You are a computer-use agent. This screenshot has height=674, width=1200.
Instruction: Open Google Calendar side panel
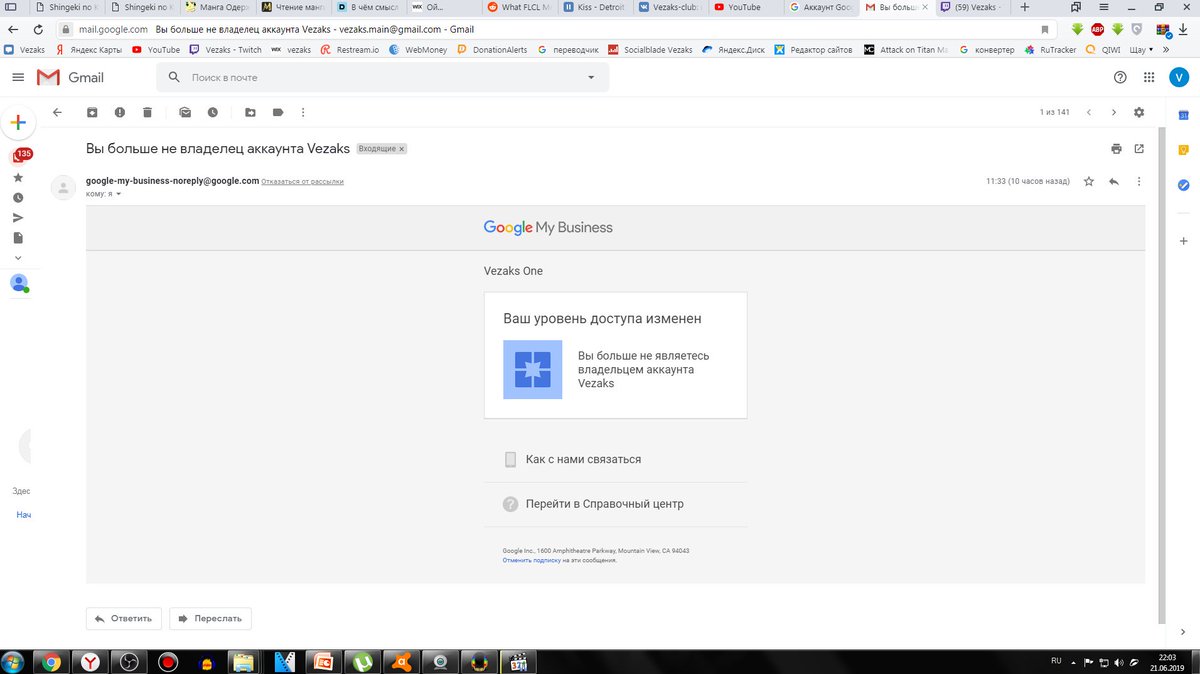tap(1183, 116)
